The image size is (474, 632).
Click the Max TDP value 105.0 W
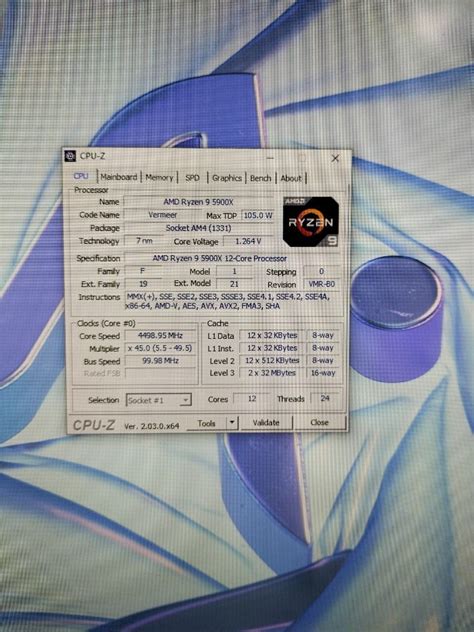pos(258,215)
